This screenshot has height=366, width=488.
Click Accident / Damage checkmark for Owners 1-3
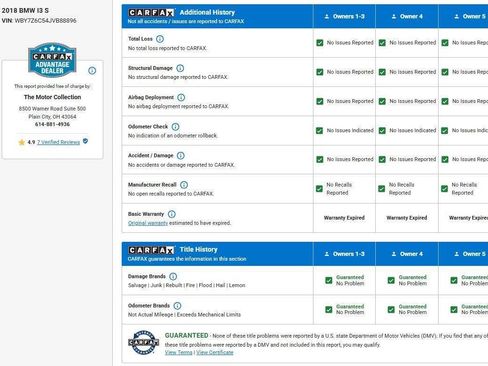[x=320, y=159]
